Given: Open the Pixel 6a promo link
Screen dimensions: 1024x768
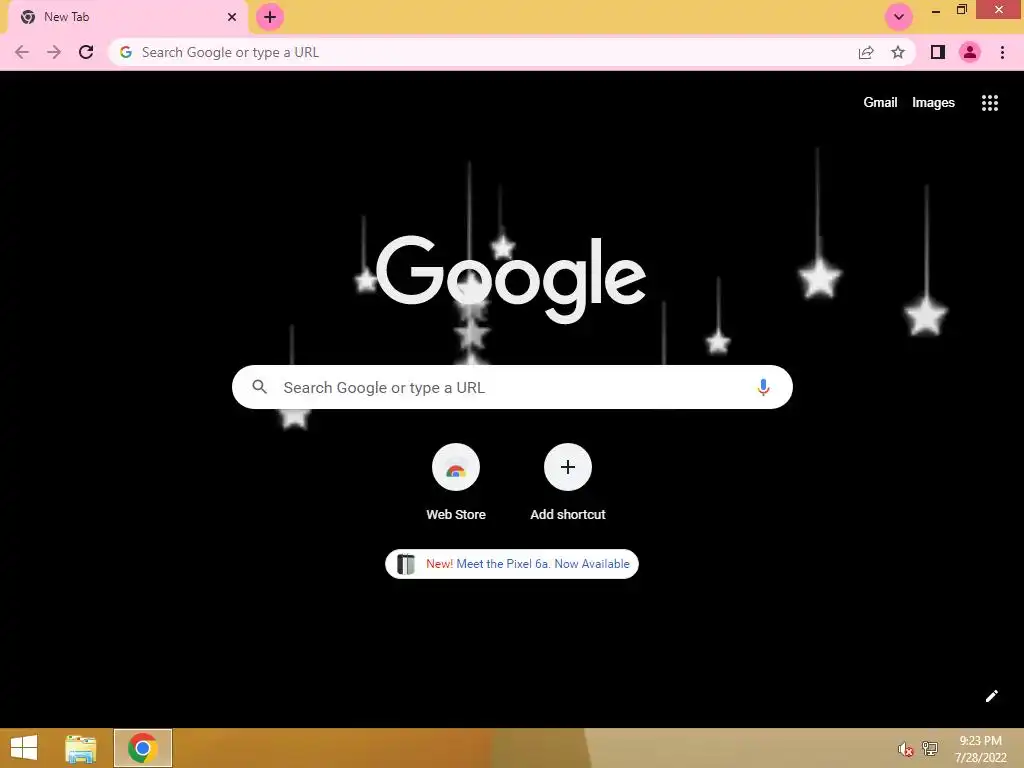Looking at the screenshot, I should coord(512,564).
